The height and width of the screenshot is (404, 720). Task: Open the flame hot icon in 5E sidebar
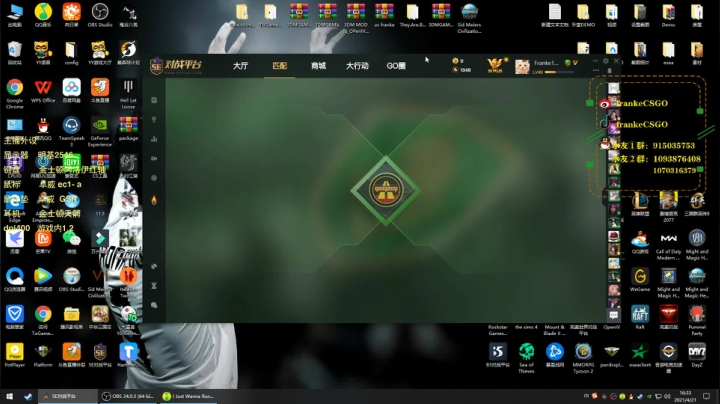(x=154, y=200)
